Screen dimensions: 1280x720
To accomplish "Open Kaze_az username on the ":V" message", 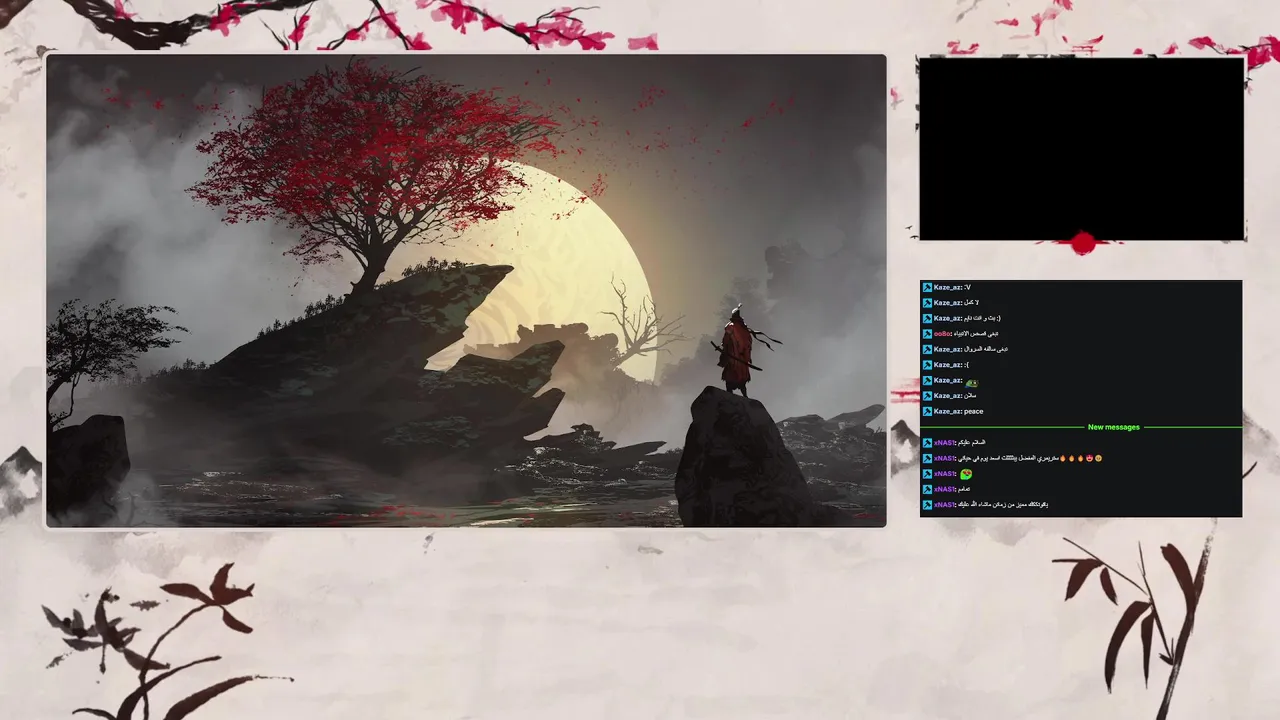I will coord(947,287).
